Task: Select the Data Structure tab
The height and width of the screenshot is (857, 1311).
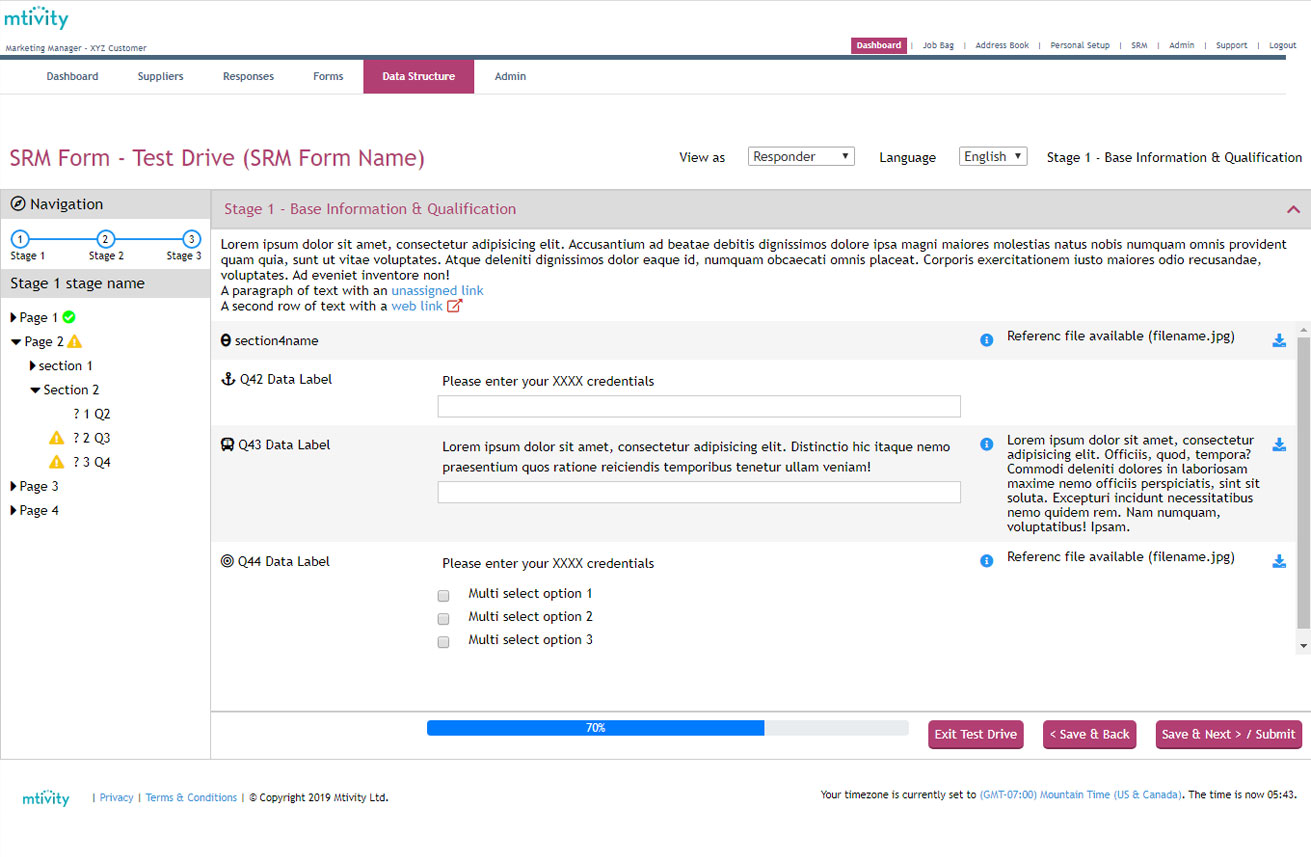Action: (x=418, y=76)
